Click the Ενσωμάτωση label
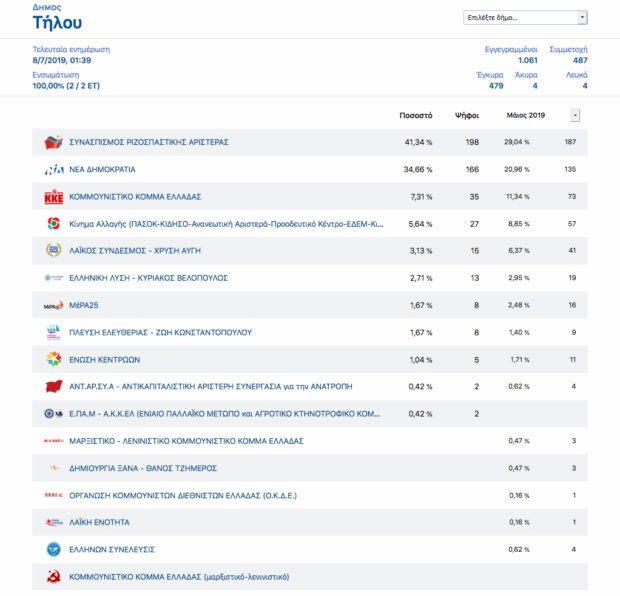The height and width of the screenshot is (596, 620). pyautogui.click(x=56, y=75)
